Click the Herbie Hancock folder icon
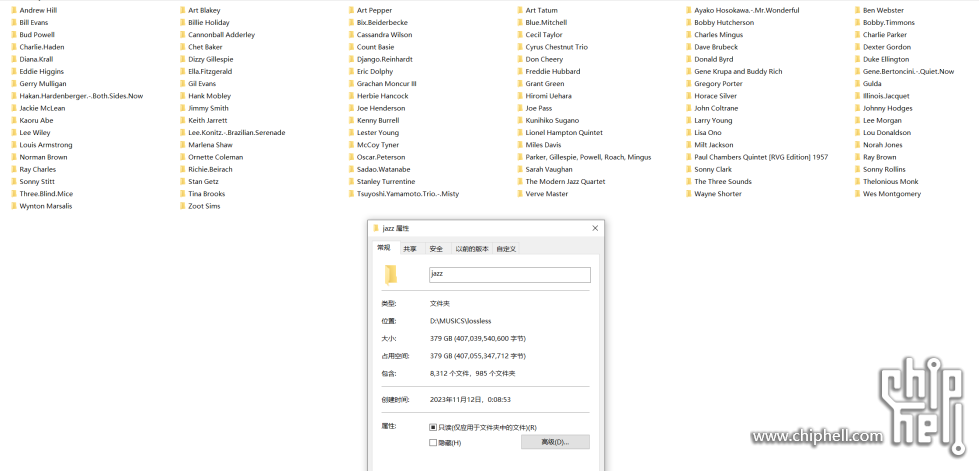Viewport: 979px width, 471px height. (x=351, y=96)
